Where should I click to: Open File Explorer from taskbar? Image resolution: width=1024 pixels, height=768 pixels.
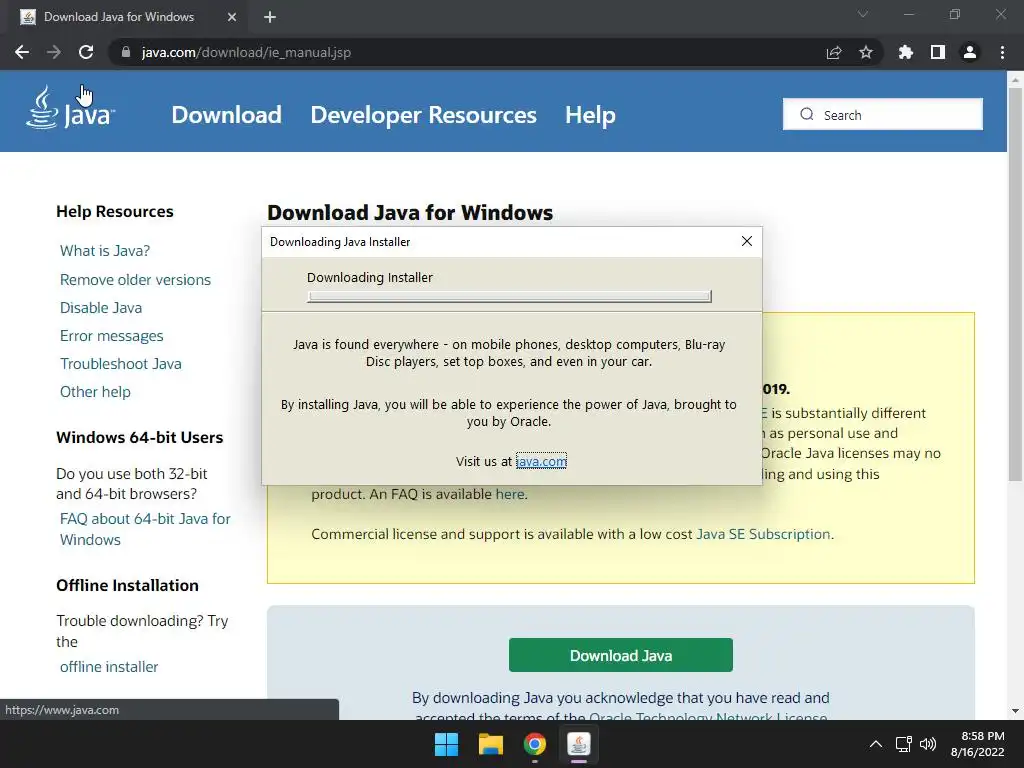click(490, 744)
